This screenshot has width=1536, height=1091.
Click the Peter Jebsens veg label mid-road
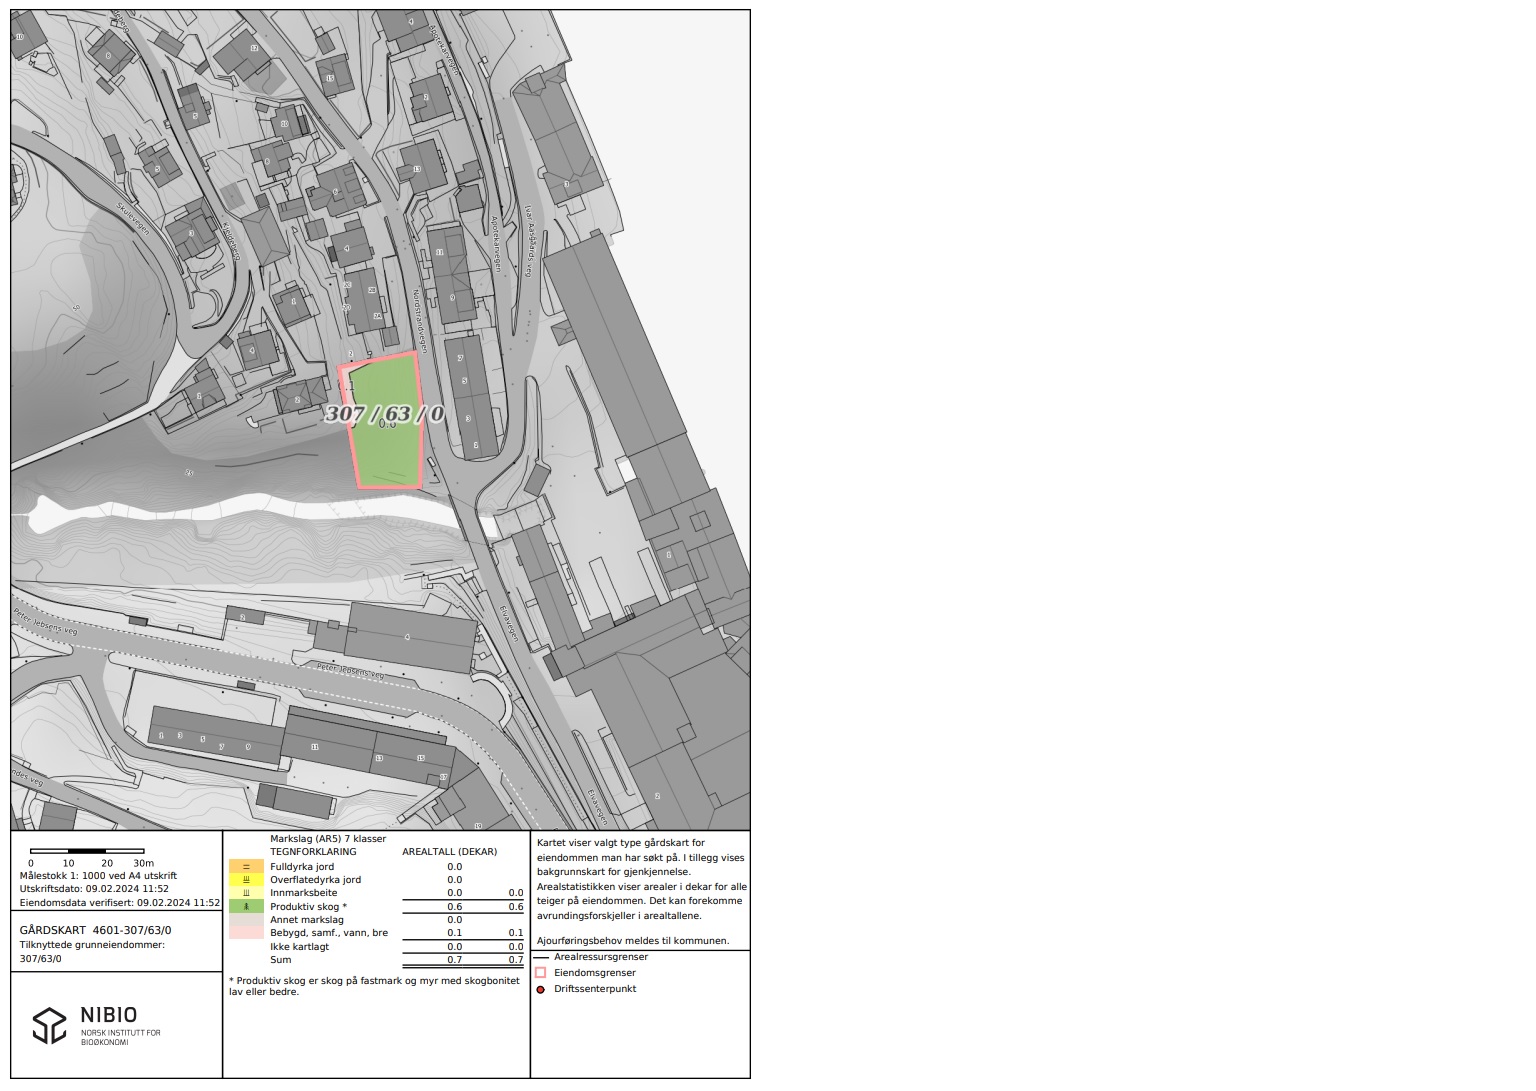tap(350, 670)
